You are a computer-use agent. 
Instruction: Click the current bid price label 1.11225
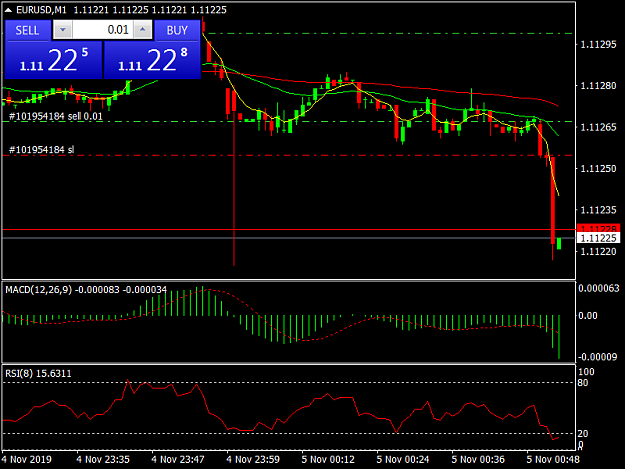pos(598,238)
